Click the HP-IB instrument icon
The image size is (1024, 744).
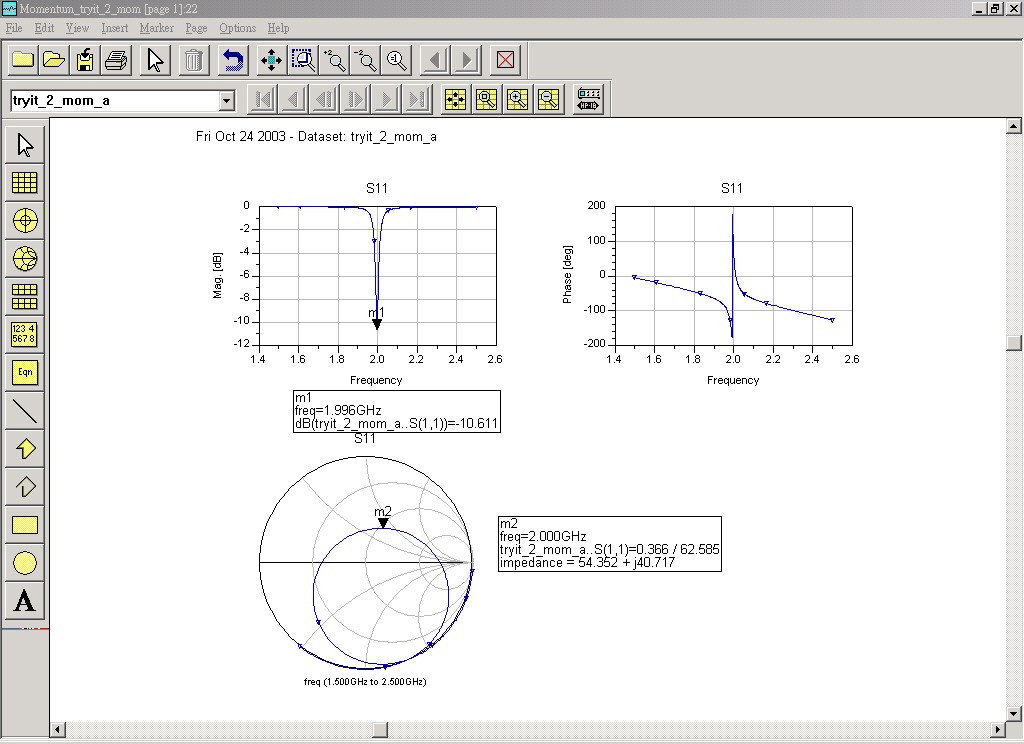tap(588, 99)
